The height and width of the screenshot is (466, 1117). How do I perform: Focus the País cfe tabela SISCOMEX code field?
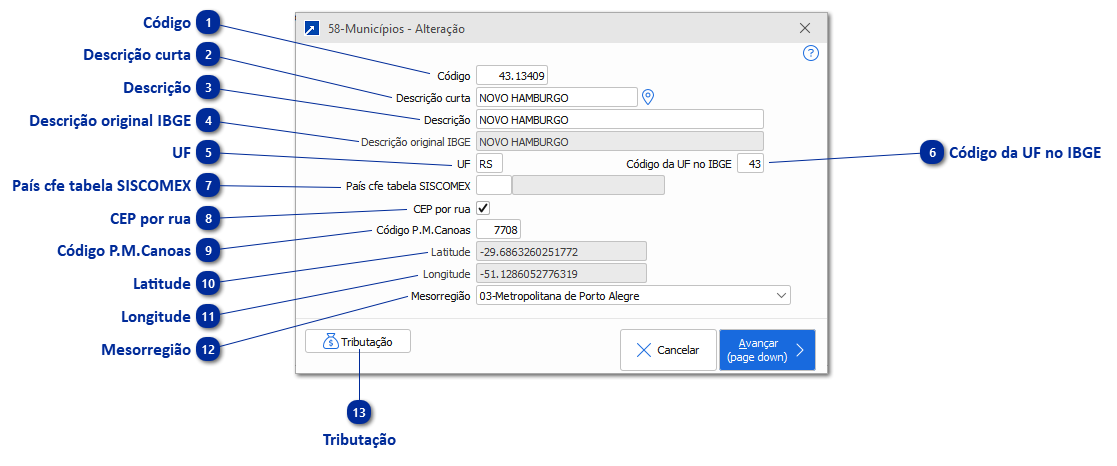click(x=494, y=185)
